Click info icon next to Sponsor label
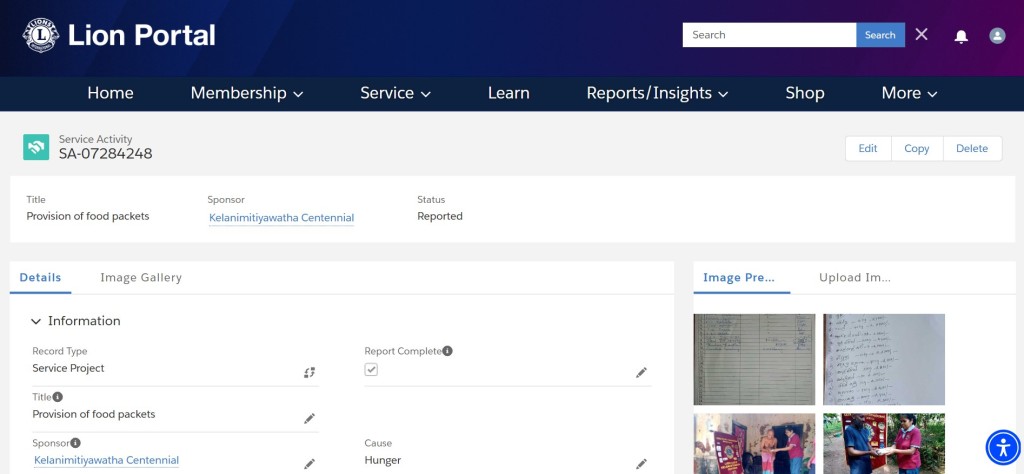The width and height of the screenshot is (1024, 474). (76, 443)
